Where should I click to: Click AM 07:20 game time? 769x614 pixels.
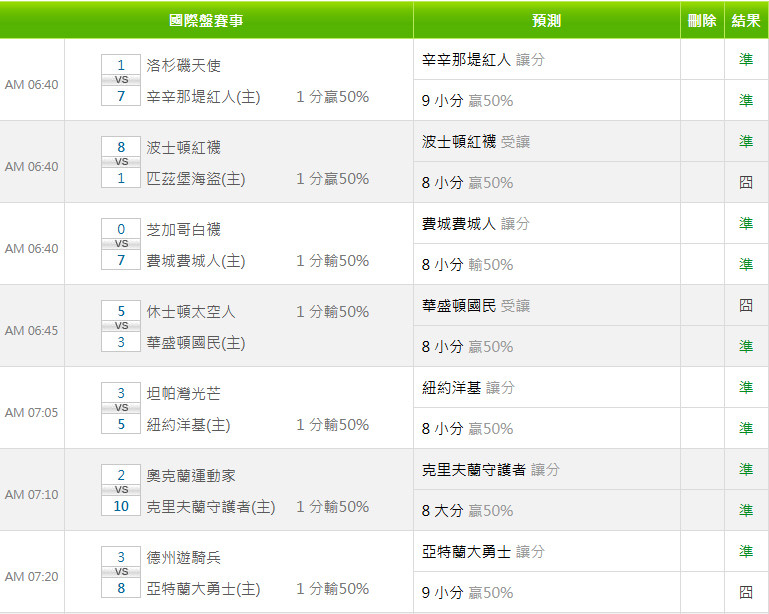(x=31, y=576)
